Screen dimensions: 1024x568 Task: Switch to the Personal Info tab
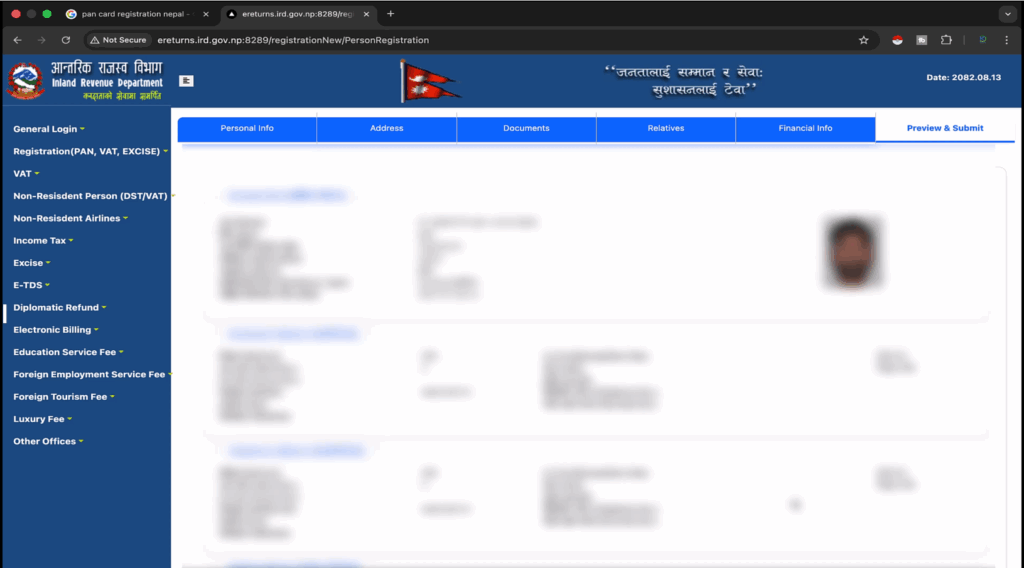(x=247, y=129)
